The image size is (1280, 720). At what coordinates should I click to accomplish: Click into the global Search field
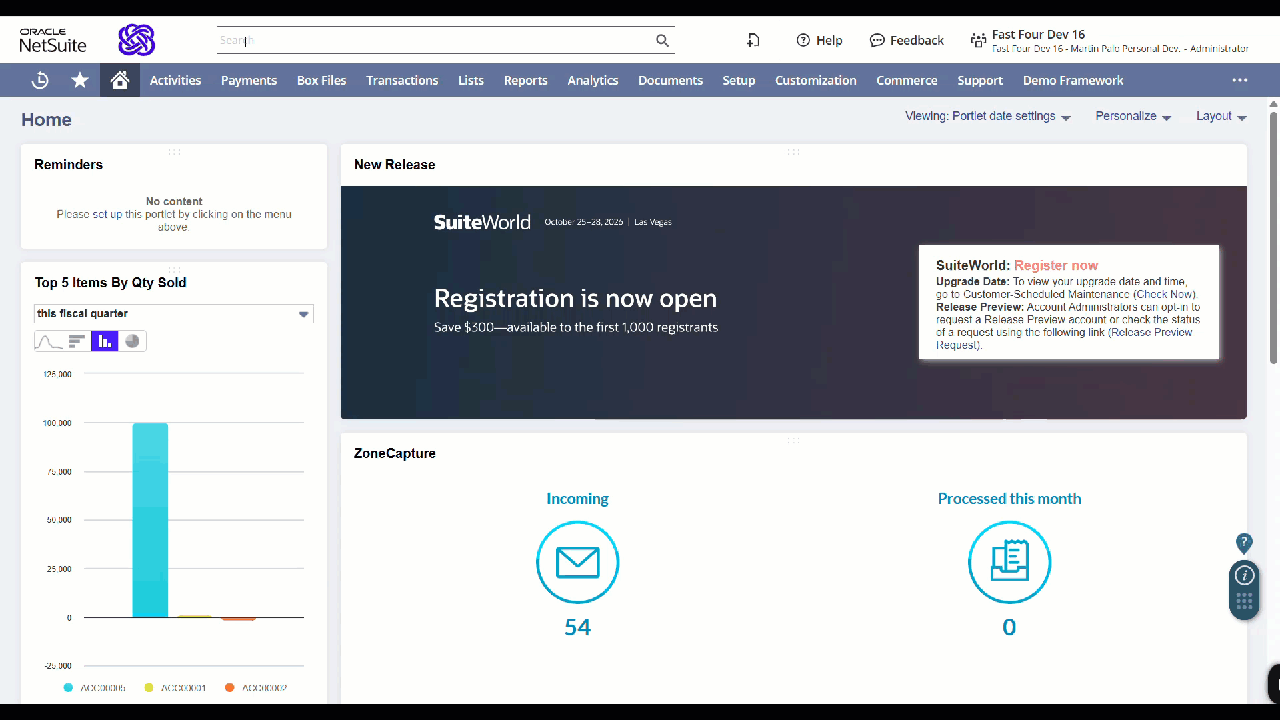point(435,40)
